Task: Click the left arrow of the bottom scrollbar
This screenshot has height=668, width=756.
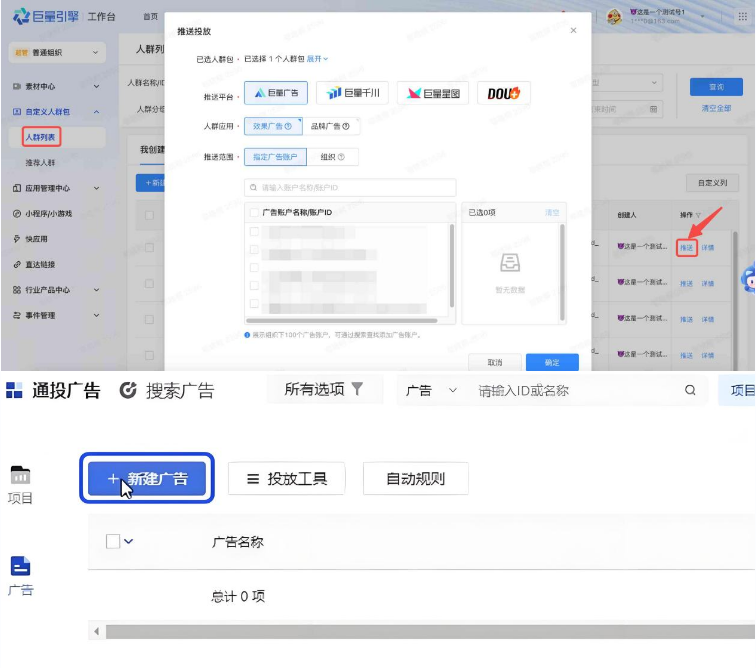Action: point(96,631)
